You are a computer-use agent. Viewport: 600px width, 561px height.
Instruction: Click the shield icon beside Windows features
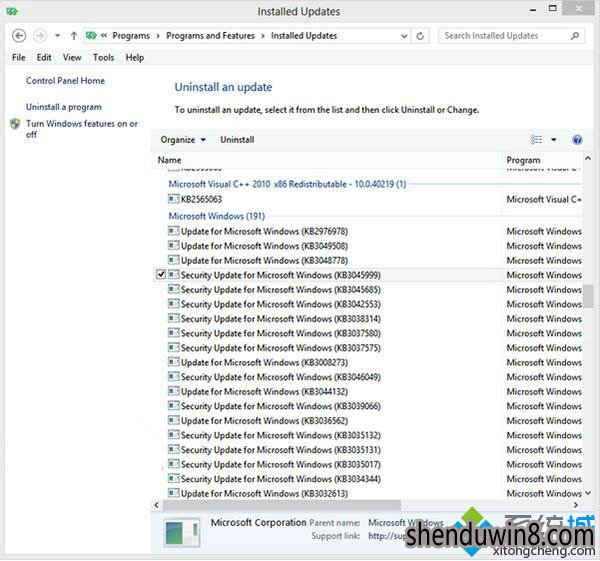point(15,124)
